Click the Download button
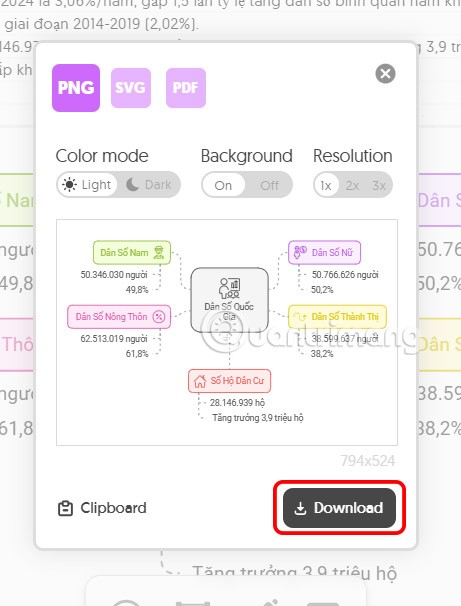This screenshot has height=606, width=461. tap(339, 508)
